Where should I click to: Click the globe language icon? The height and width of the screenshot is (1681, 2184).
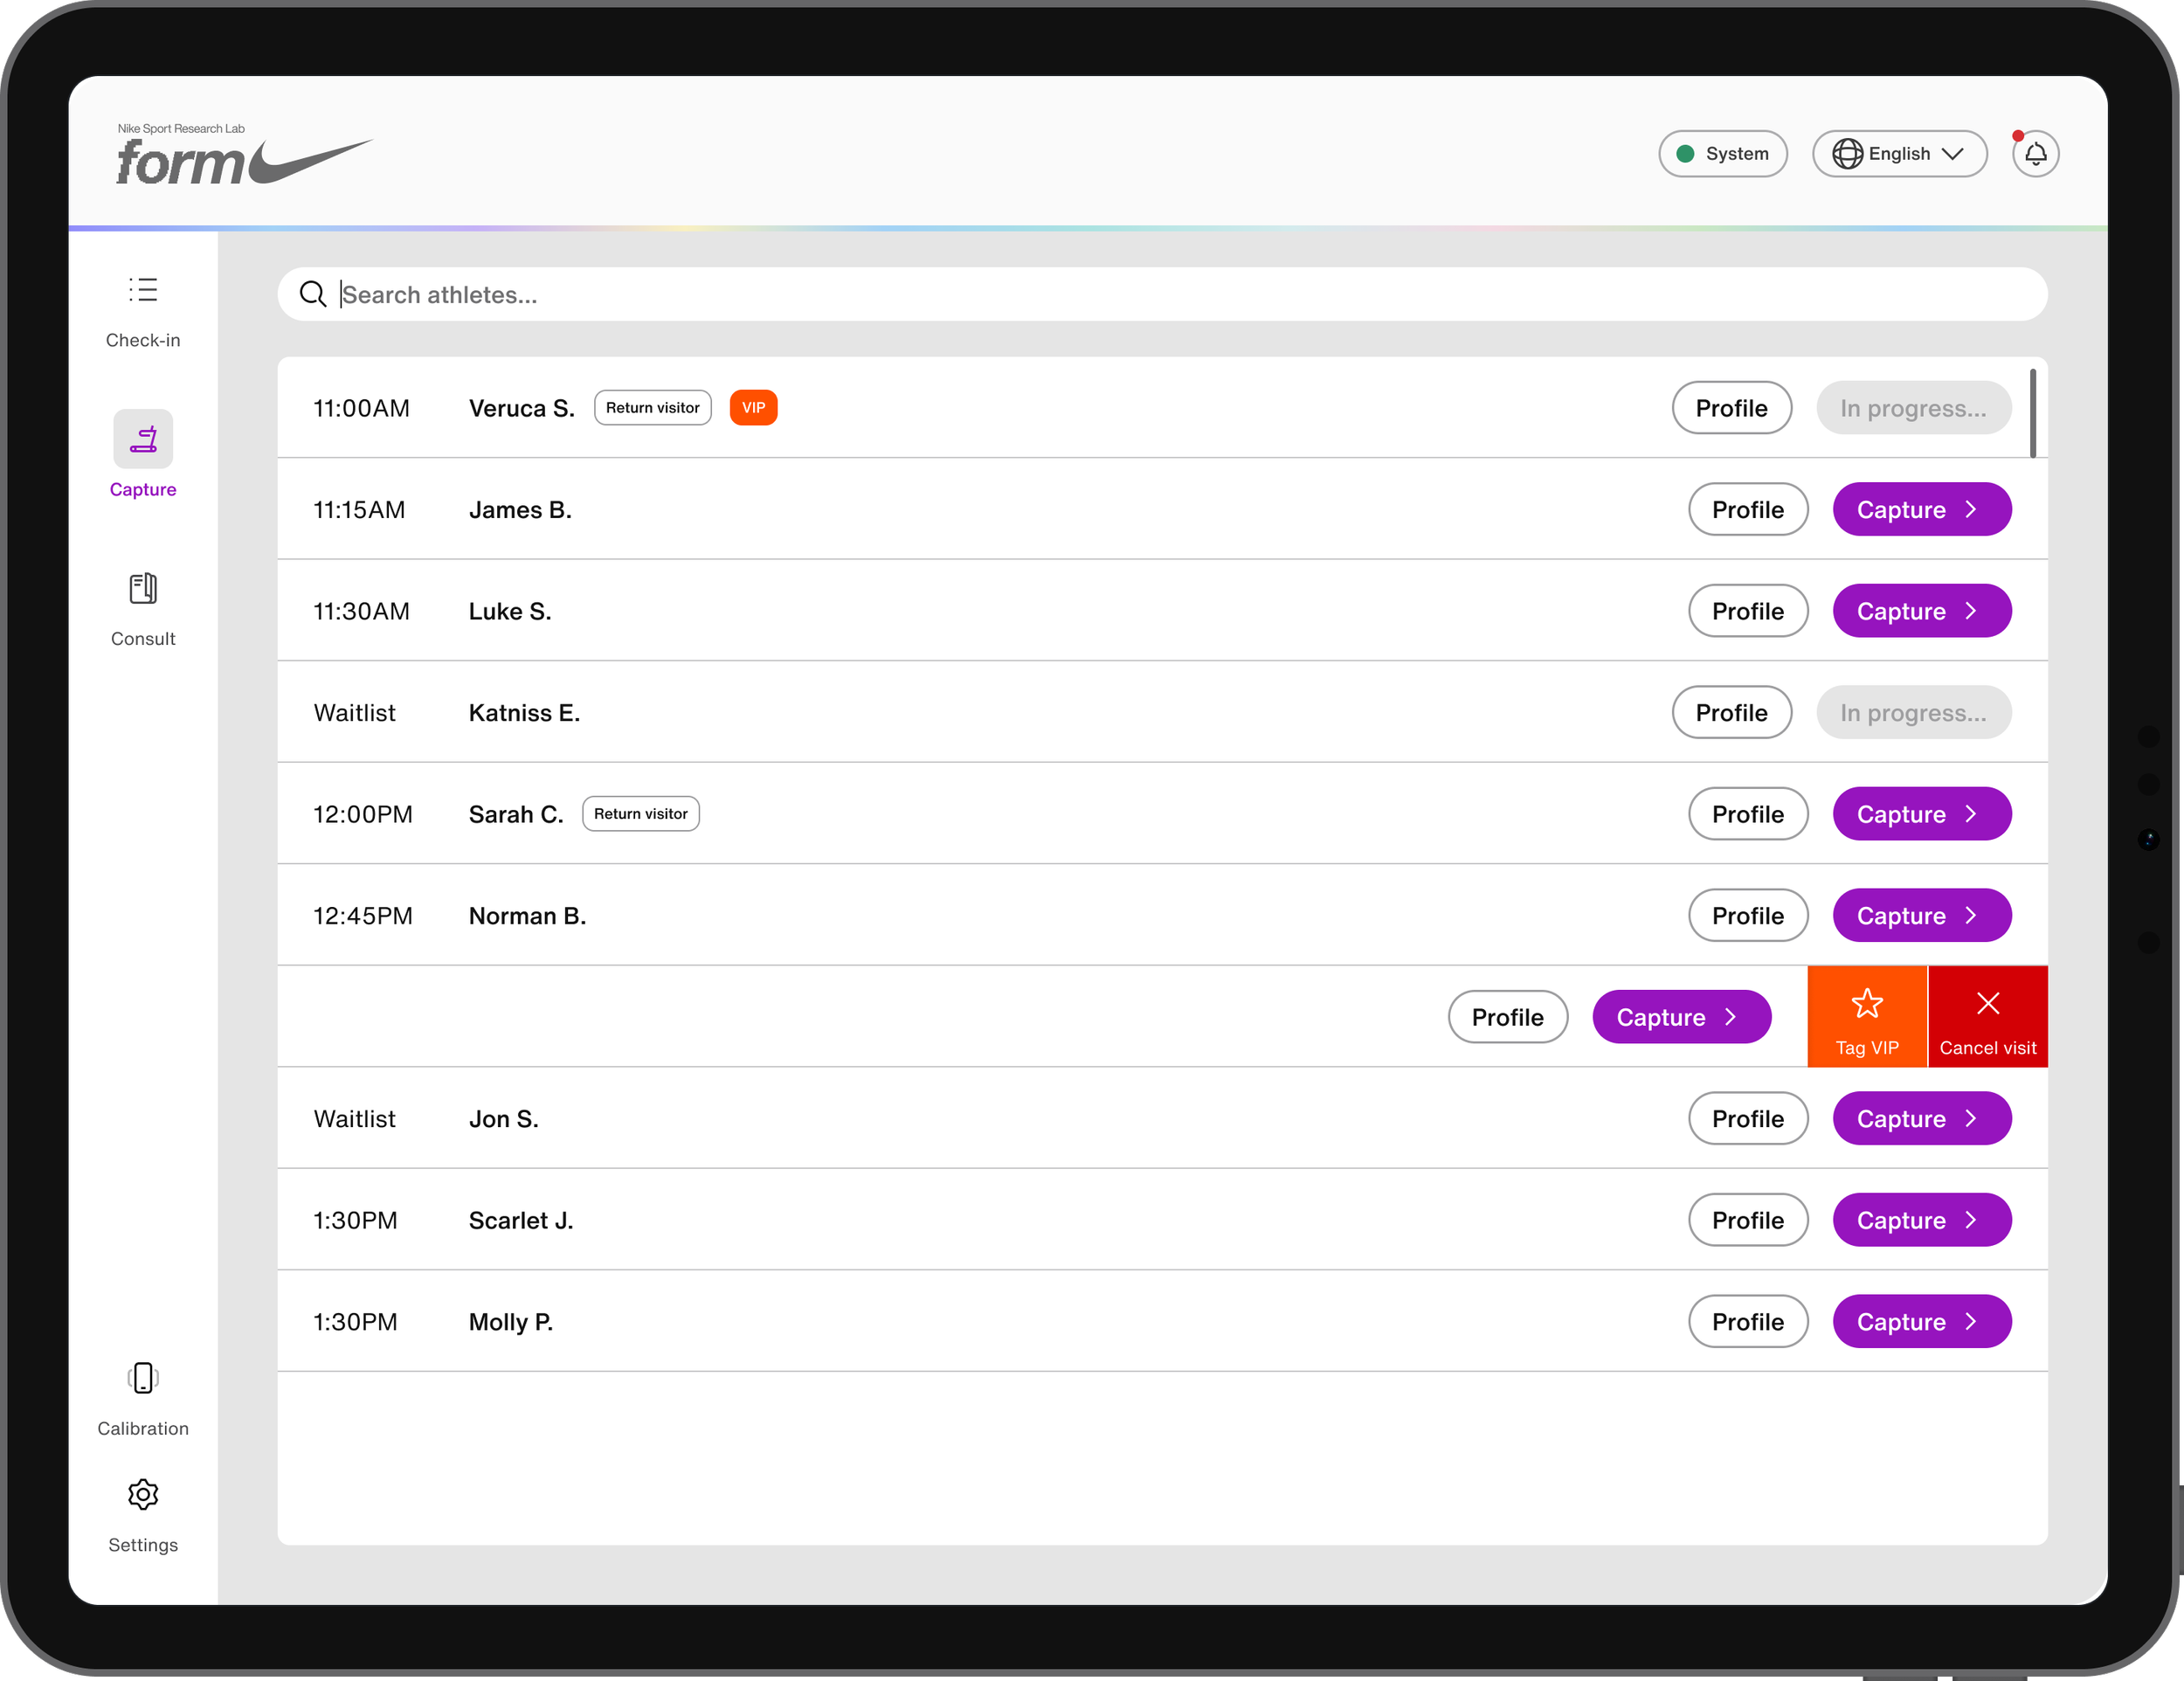pyautogui.click(x=1847, y=154)
